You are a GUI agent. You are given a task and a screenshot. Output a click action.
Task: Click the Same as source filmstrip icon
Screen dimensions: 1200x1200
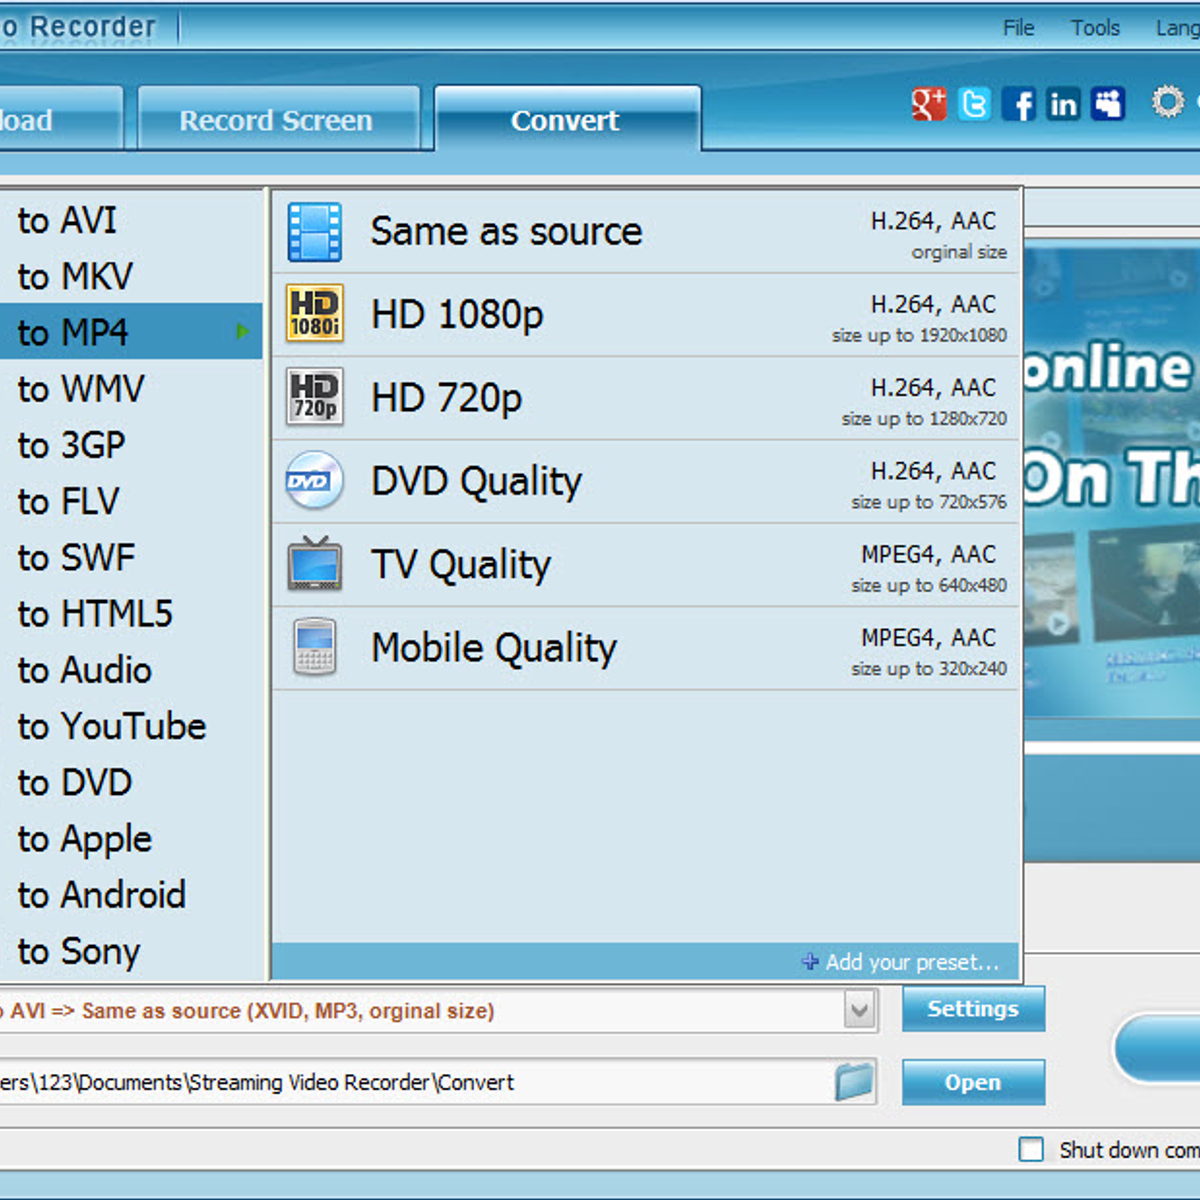(x=315, y=232)
